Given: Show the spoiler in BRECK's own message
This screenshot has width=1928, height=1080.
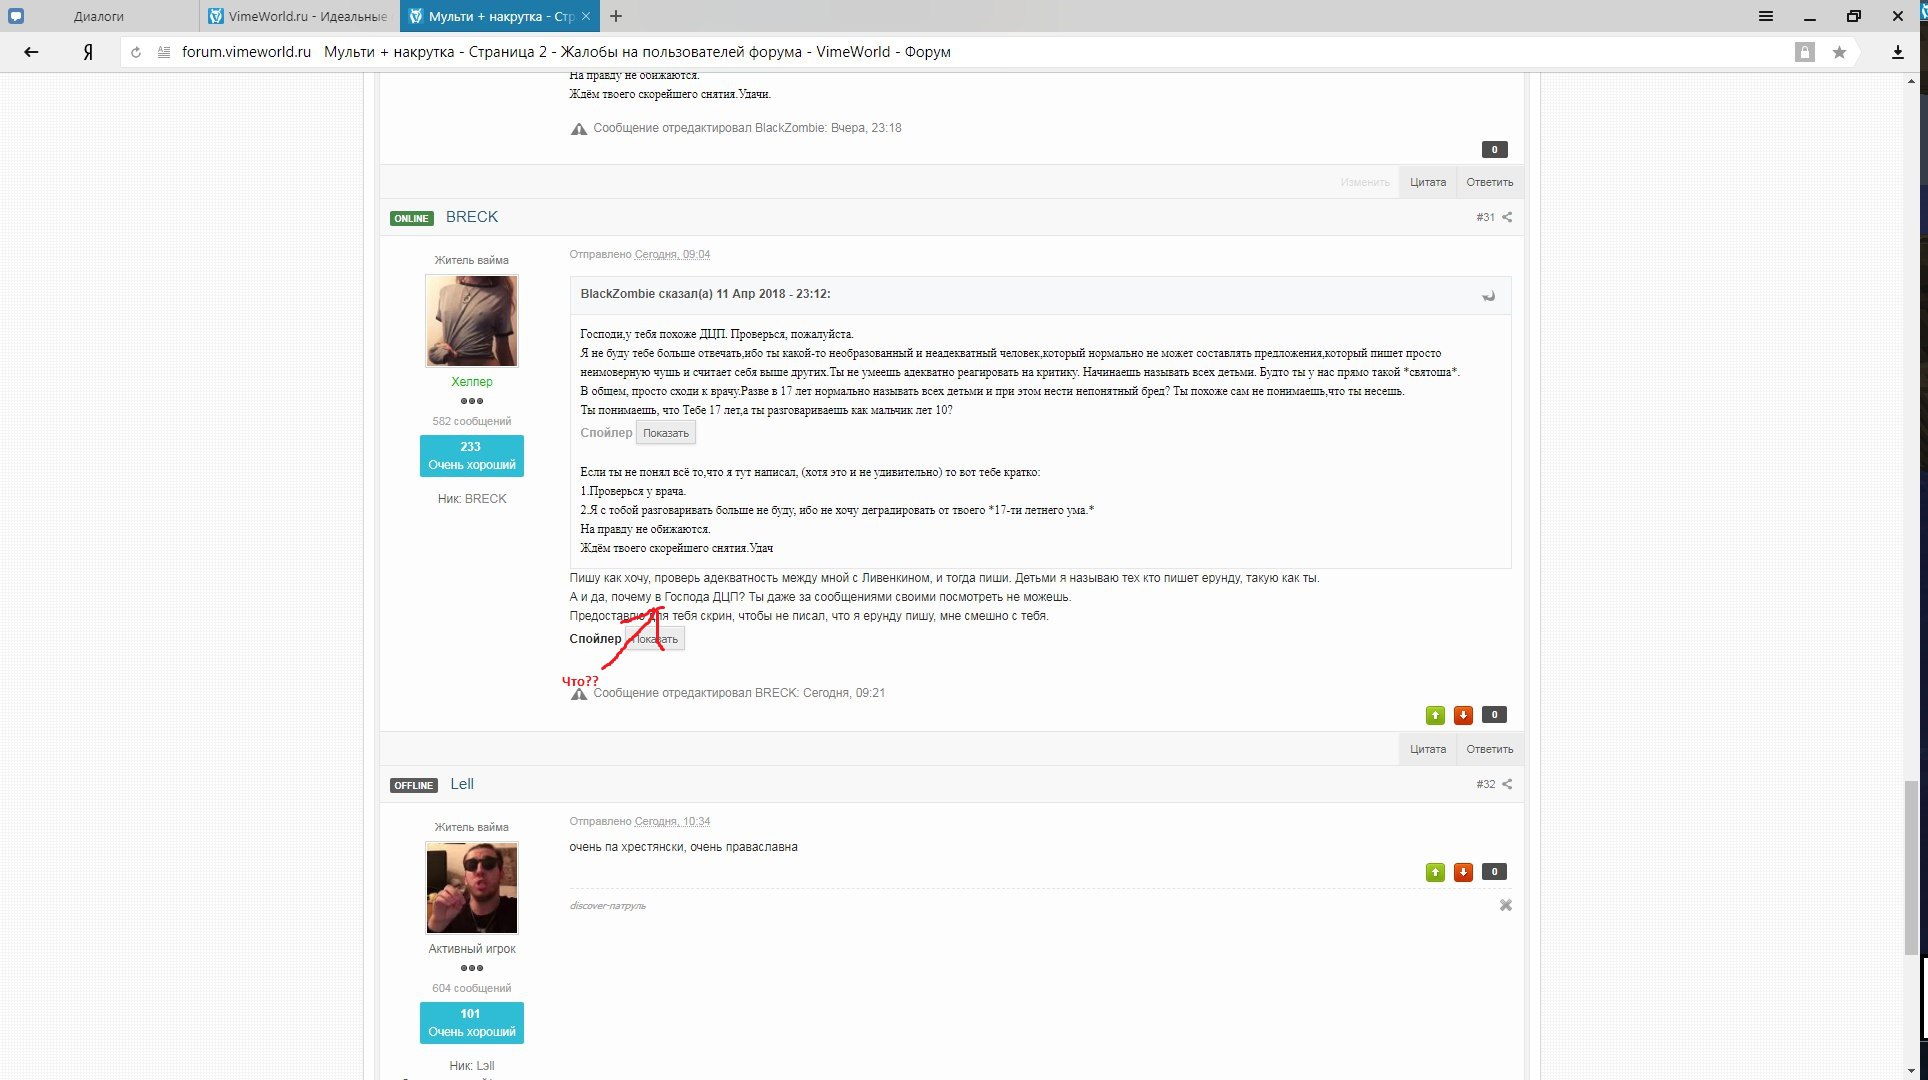Looking at the screenshot, I should click(655, 639).
